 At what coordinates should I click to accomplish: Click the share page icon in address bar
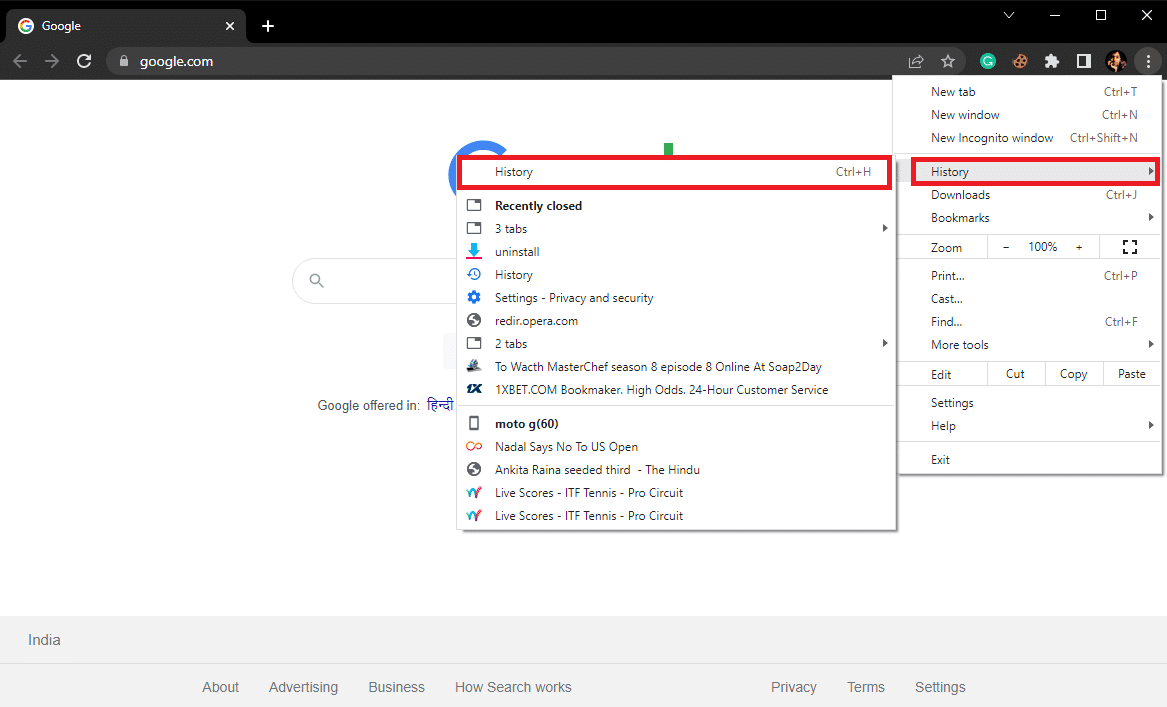[x=916, y=61]
